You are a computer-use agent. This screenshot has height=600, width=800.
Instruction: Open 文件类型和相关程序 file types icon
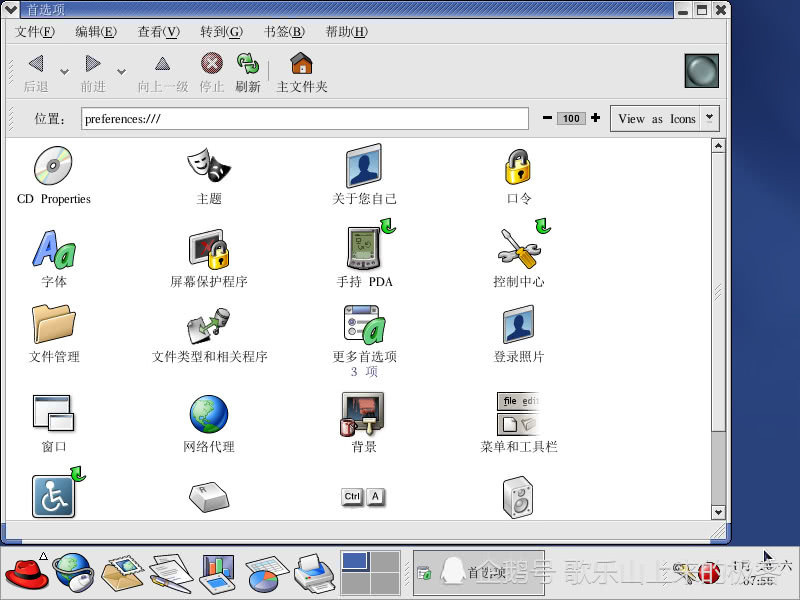coord(209,325)
